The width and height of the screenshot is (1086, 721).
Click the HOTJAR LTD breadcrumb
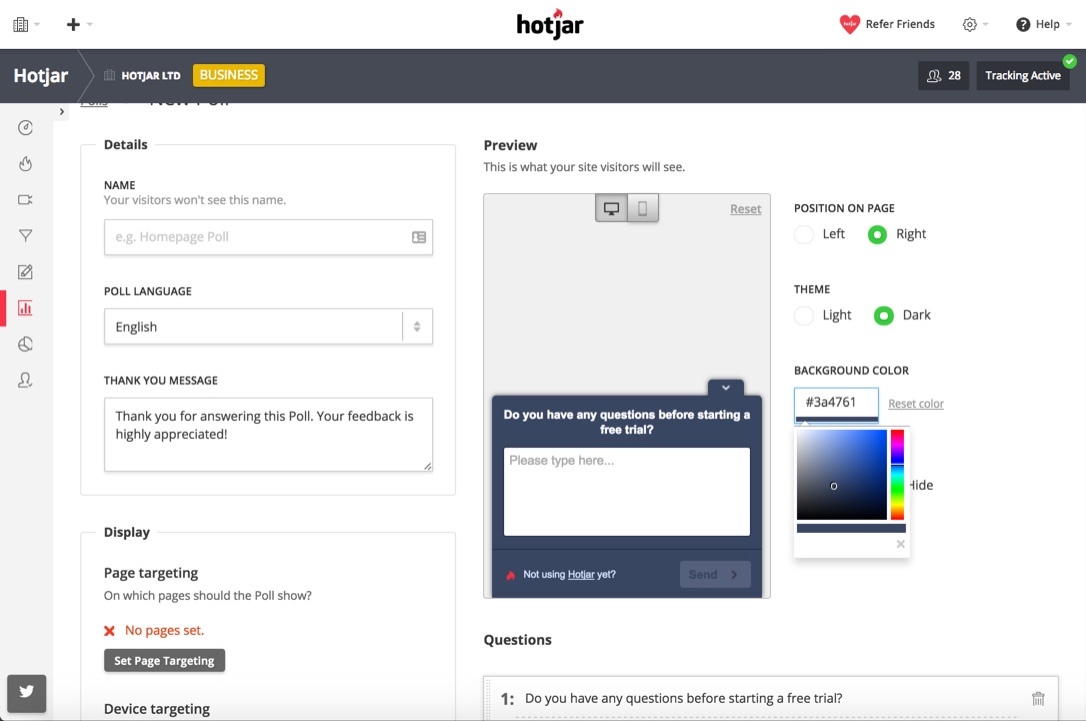point(150,75)
